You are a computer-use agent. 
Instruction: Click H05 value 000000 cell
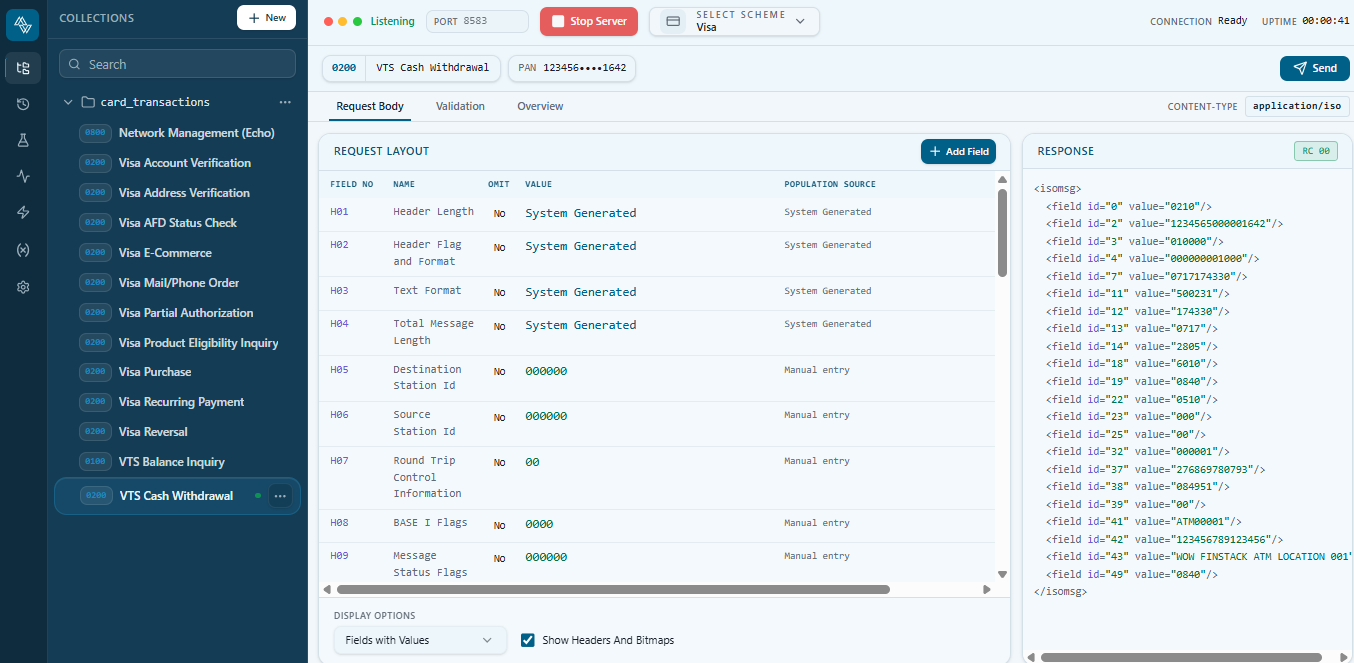pos(546,371)
